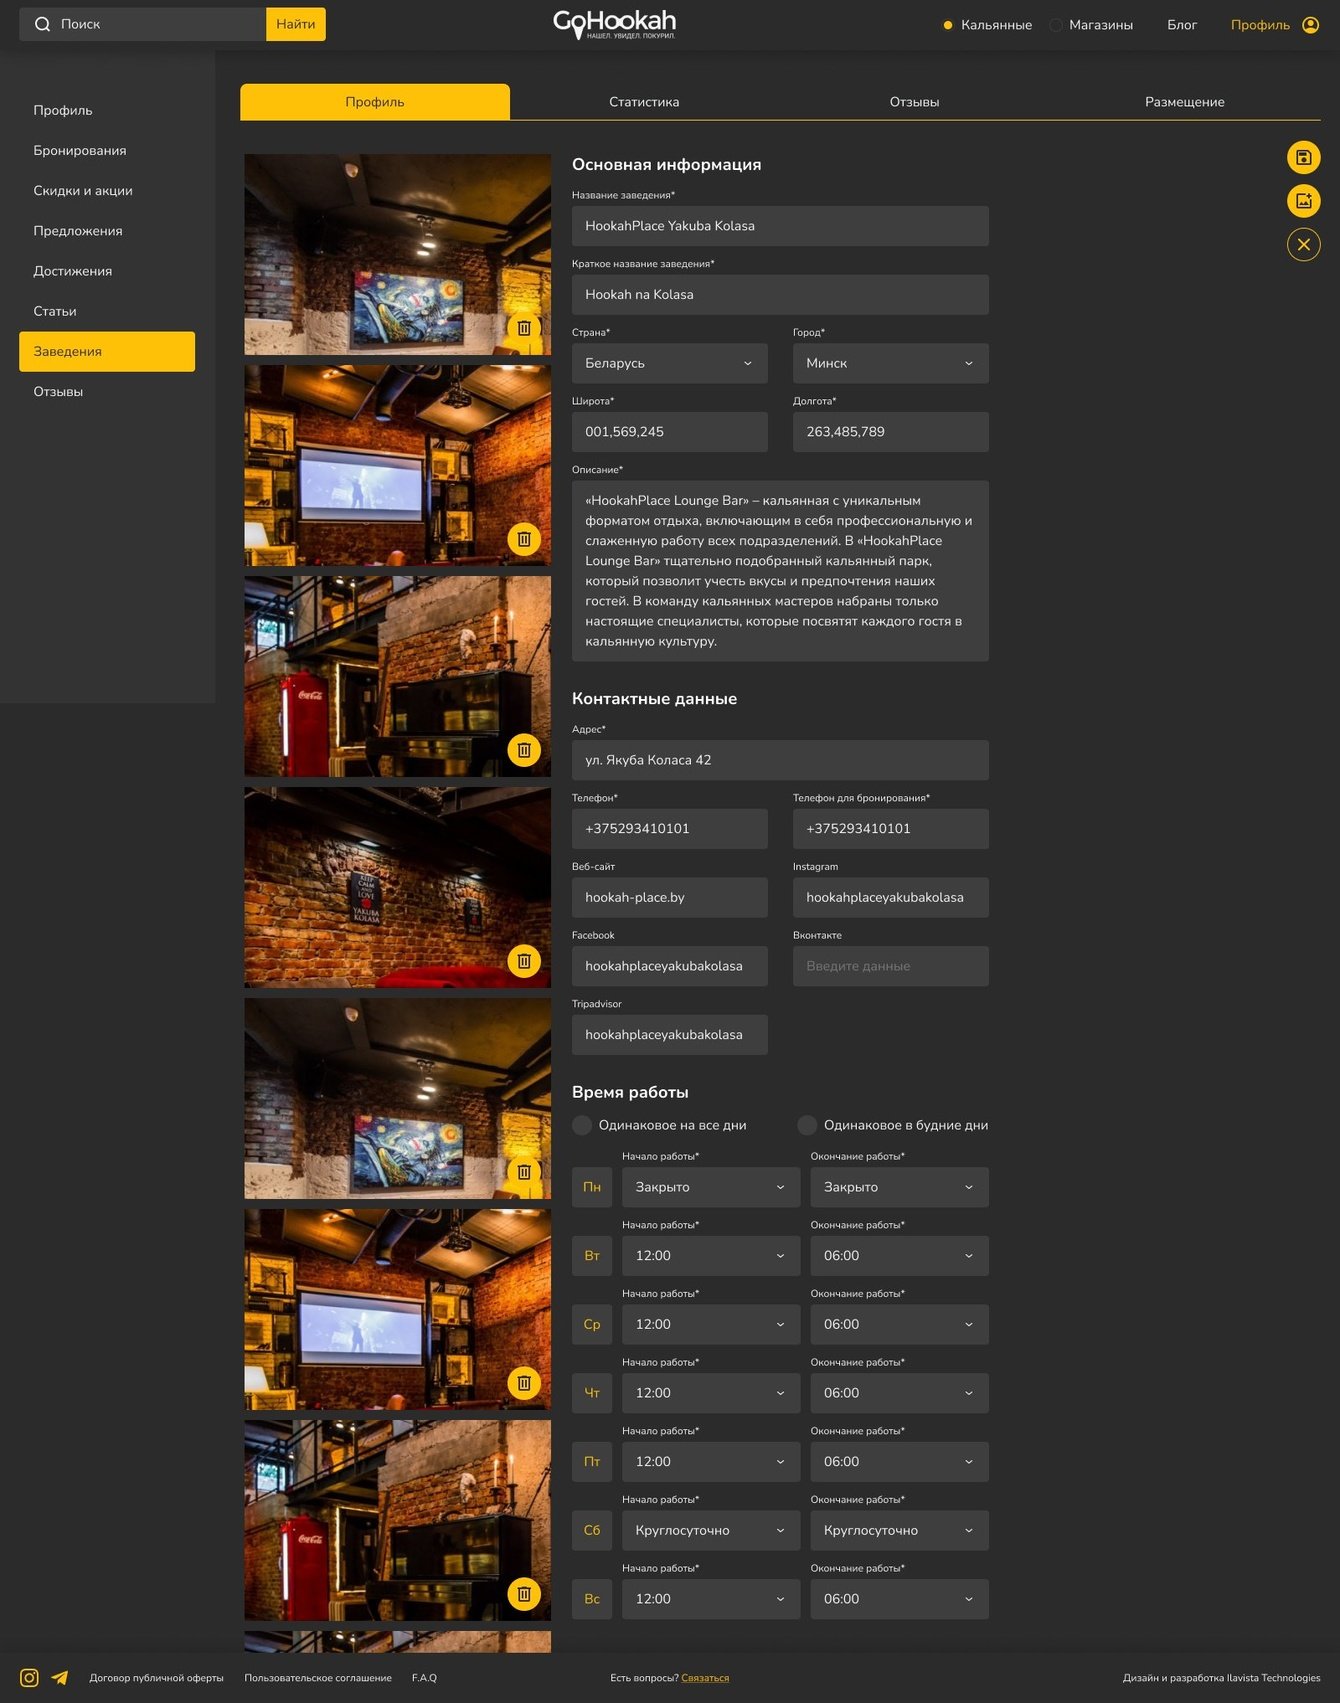Follow the Связаться link in footer
Screen dimensions: 1340x1703
(705, 1678)
